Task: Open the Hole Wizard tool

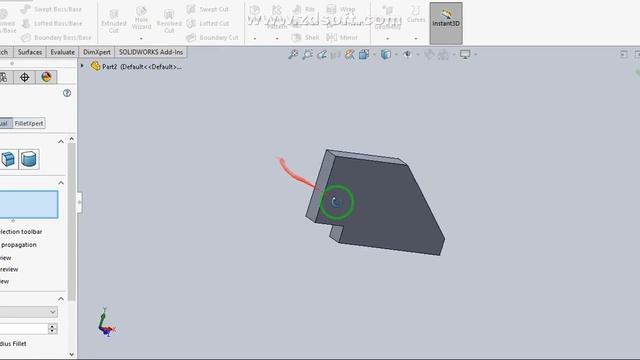Action: coord(141,18)
